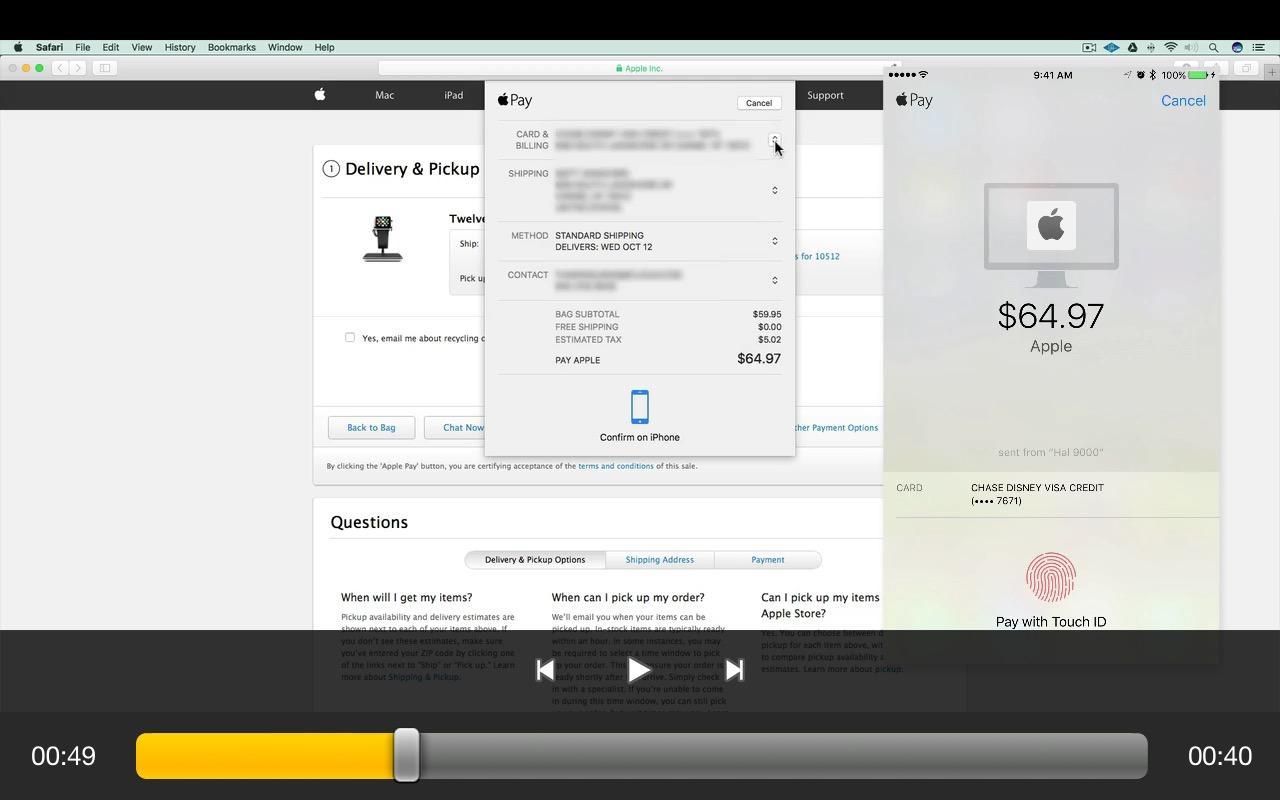The image size is (1280, 800).
Task: Click the blue diamond menu bar icon
Action: point(1111,47)
